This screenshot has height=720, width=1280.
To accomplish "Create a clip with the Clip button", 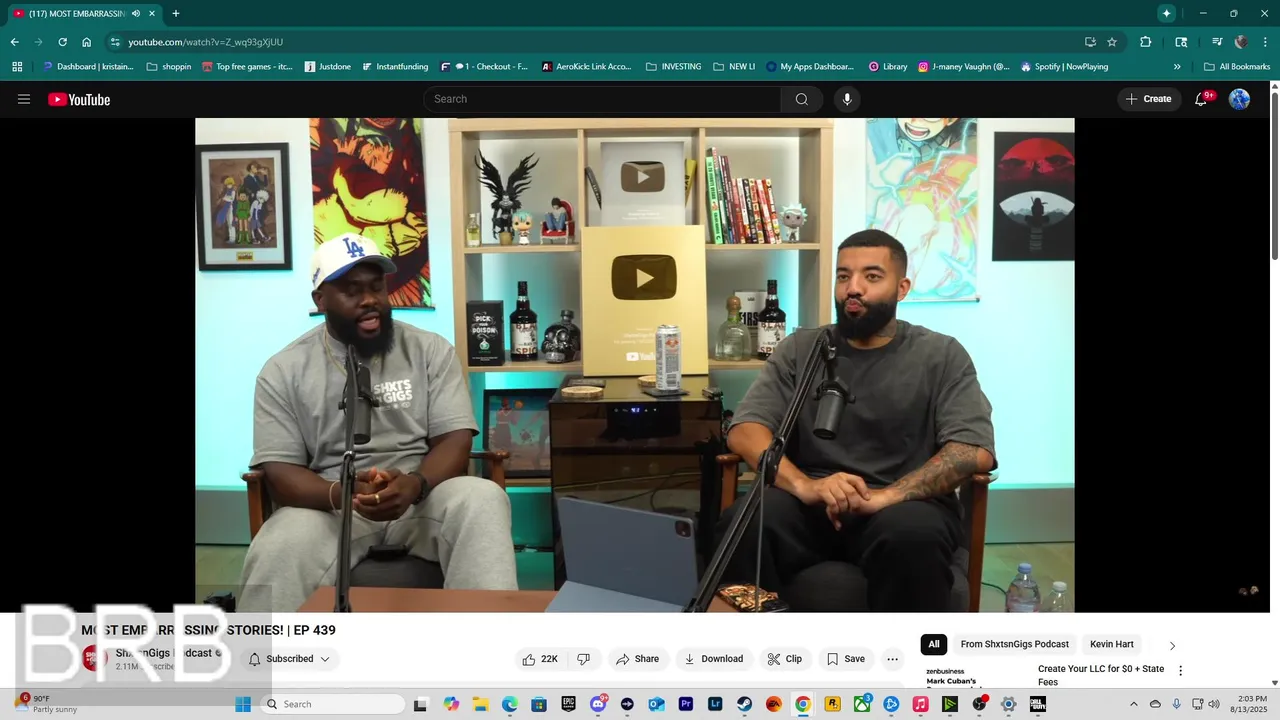I will tap(785, 659).
